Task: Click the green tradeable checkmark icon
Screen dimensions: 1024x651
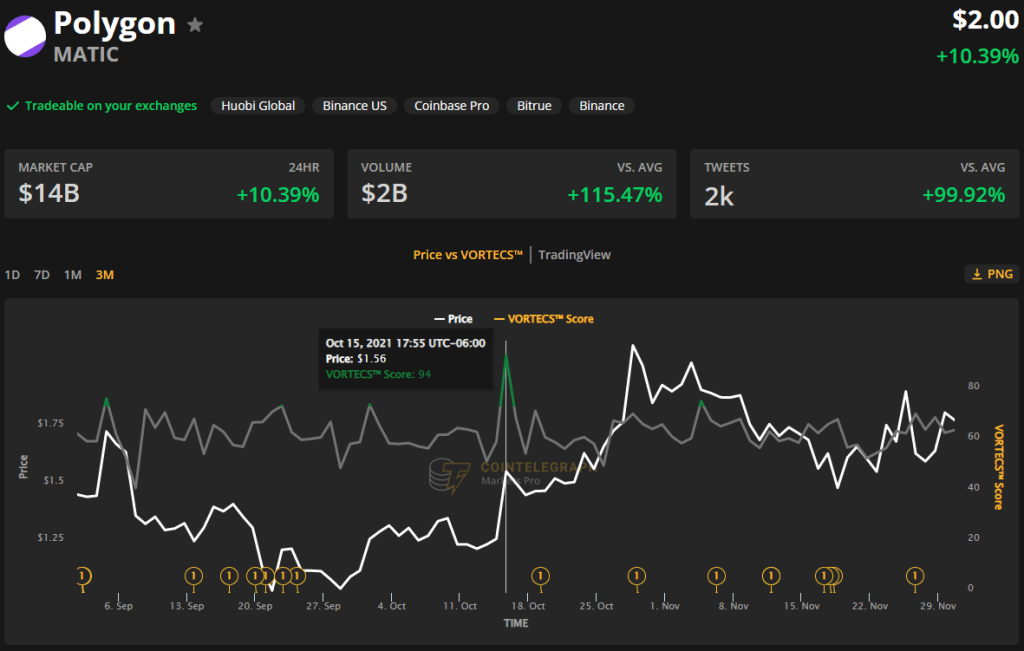Action: (x=13, y=106)
